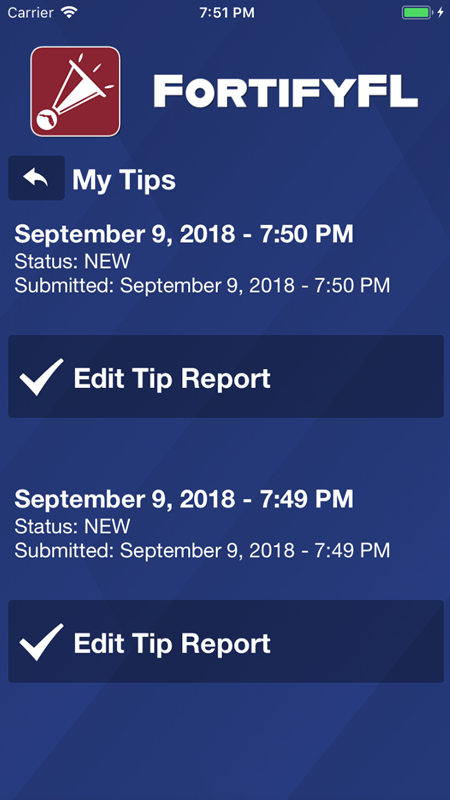Tap the Submitted 7:50 PM line
Screen dimensions: 450x800
[202, 286]
